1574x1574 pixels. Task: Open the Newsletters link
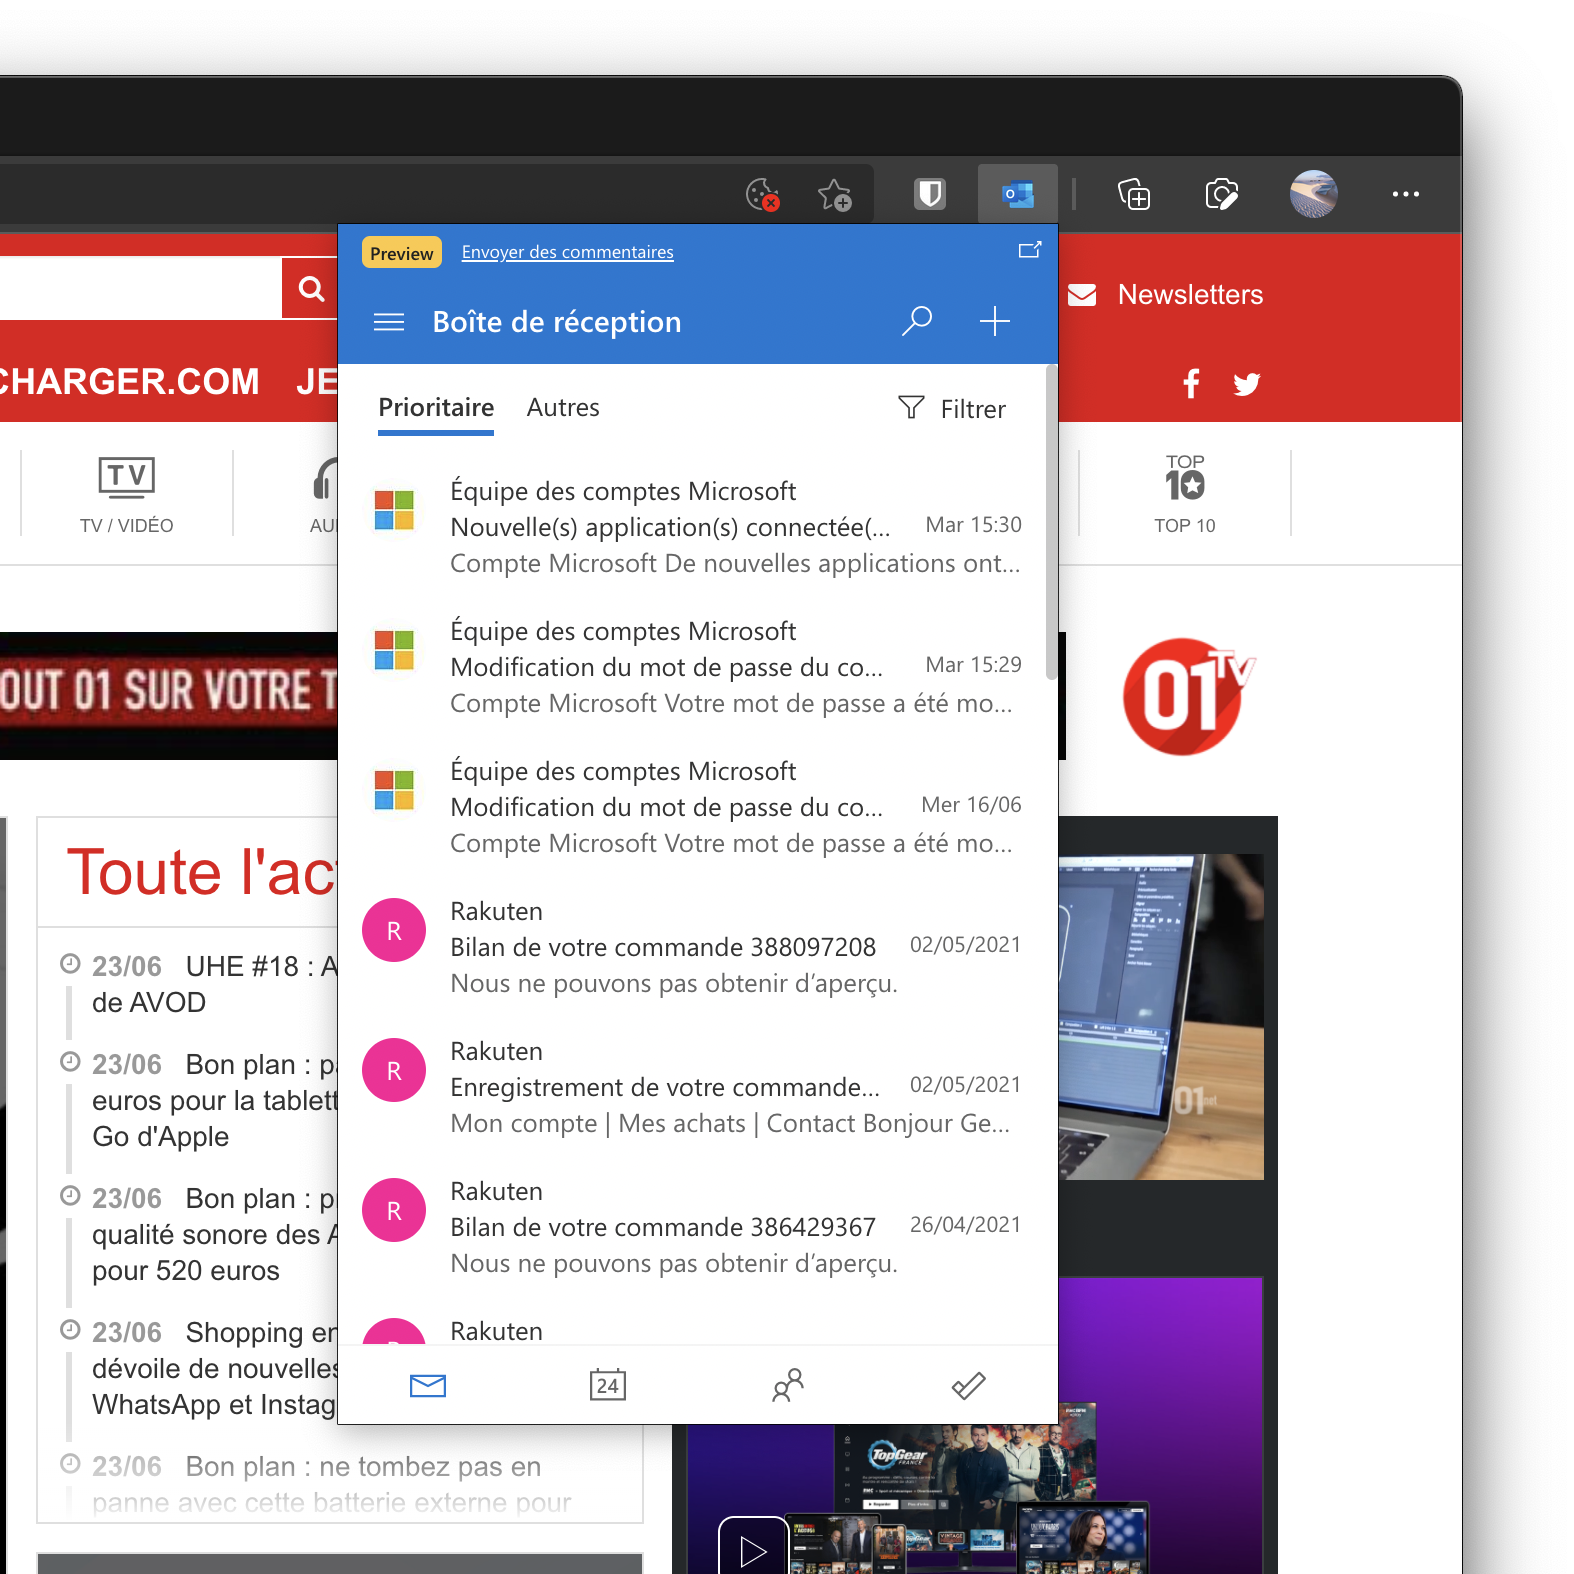pos(1165,295)
